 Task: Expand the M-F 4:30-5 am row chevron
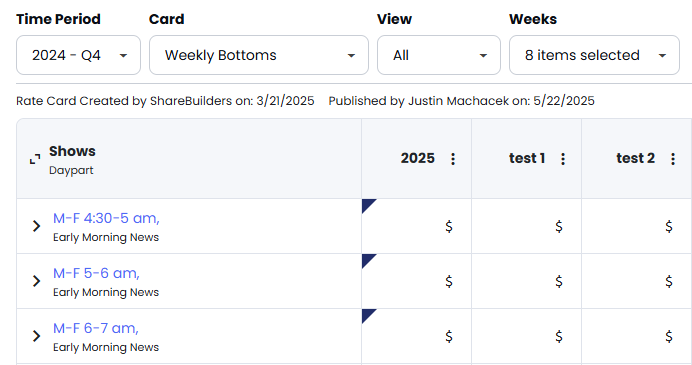36,226
